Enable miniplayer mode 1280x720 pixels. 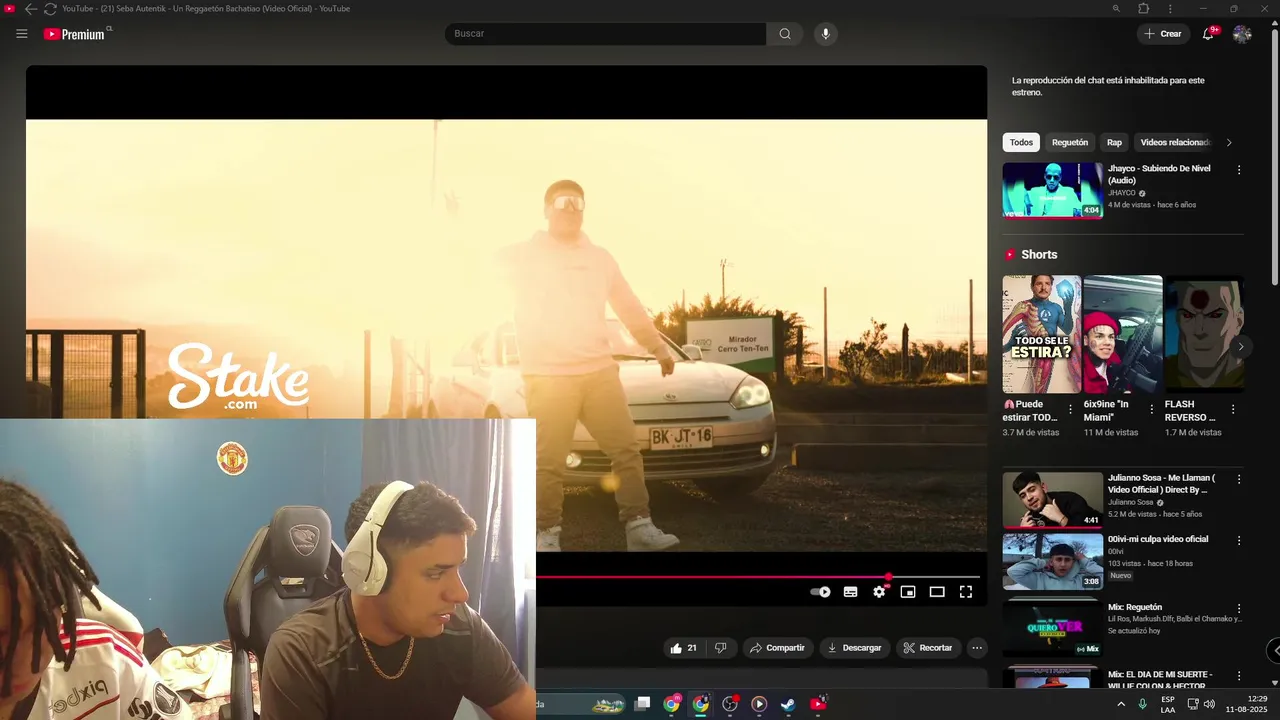point(908,592)
